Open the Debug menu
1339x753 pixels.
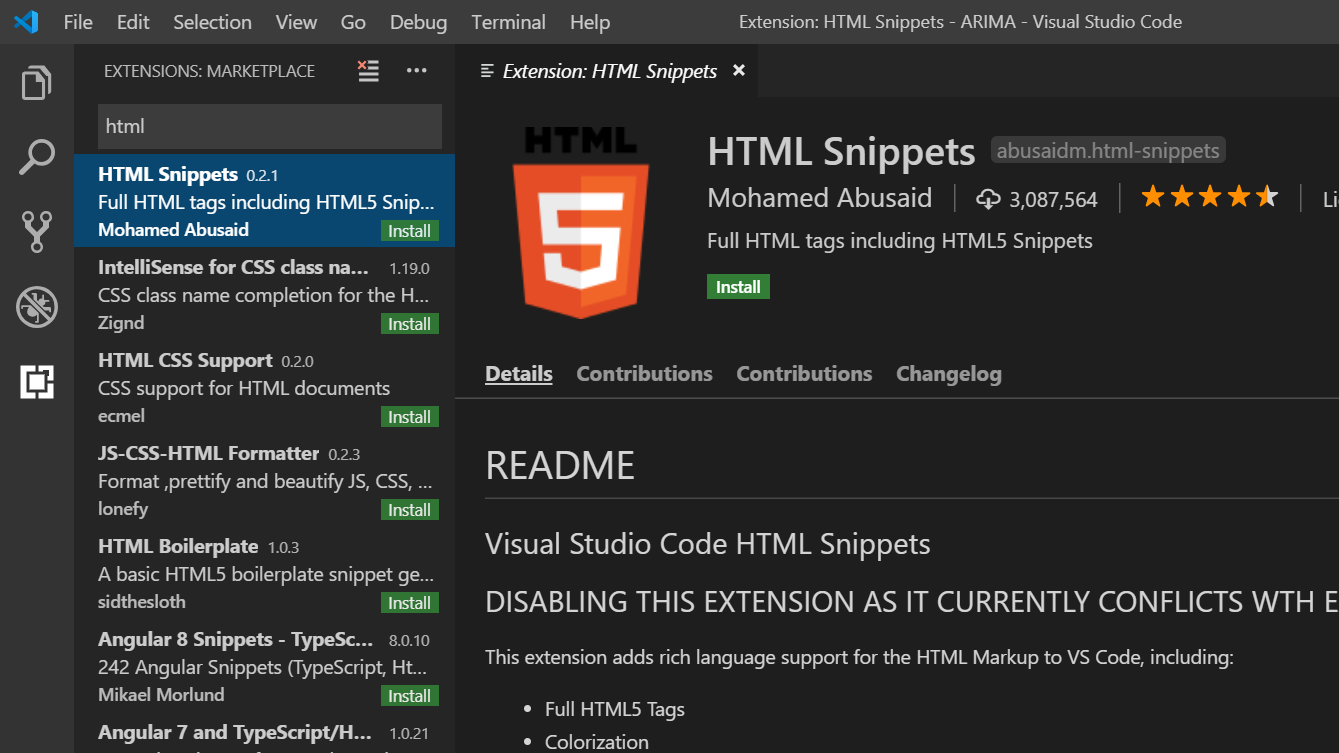[419, 21]
